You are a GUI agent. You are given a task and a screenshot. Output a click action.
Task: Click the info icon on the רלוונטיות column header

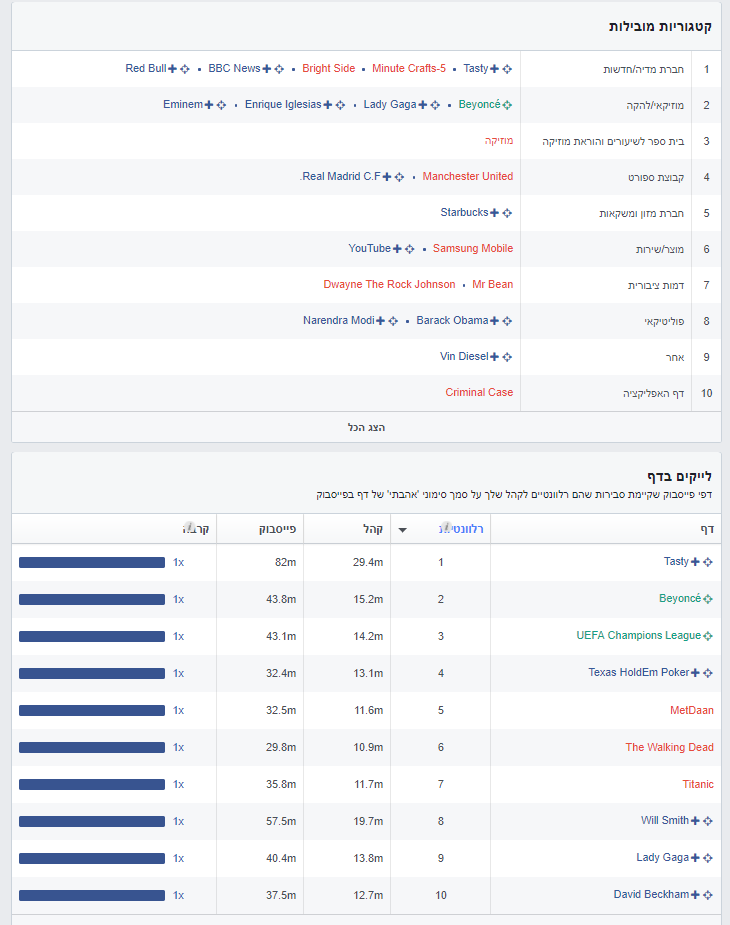[x=447, y=527]
